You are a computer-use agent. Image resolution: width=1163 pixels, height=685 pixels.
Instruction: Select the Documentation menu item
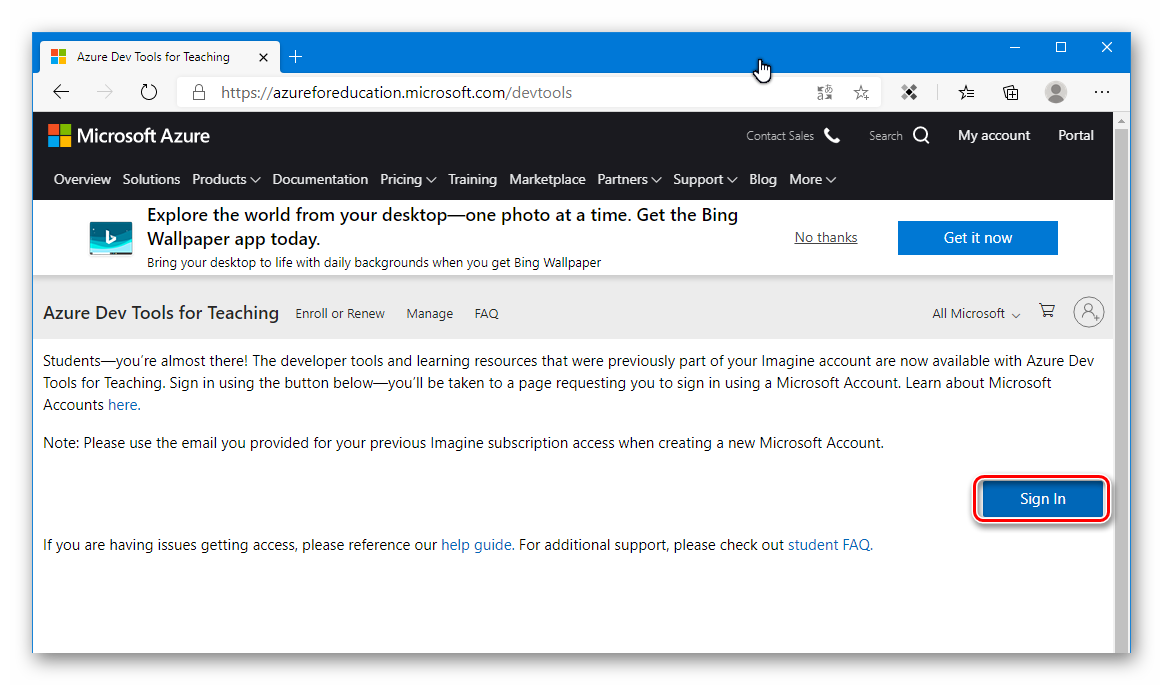[320, 179]
